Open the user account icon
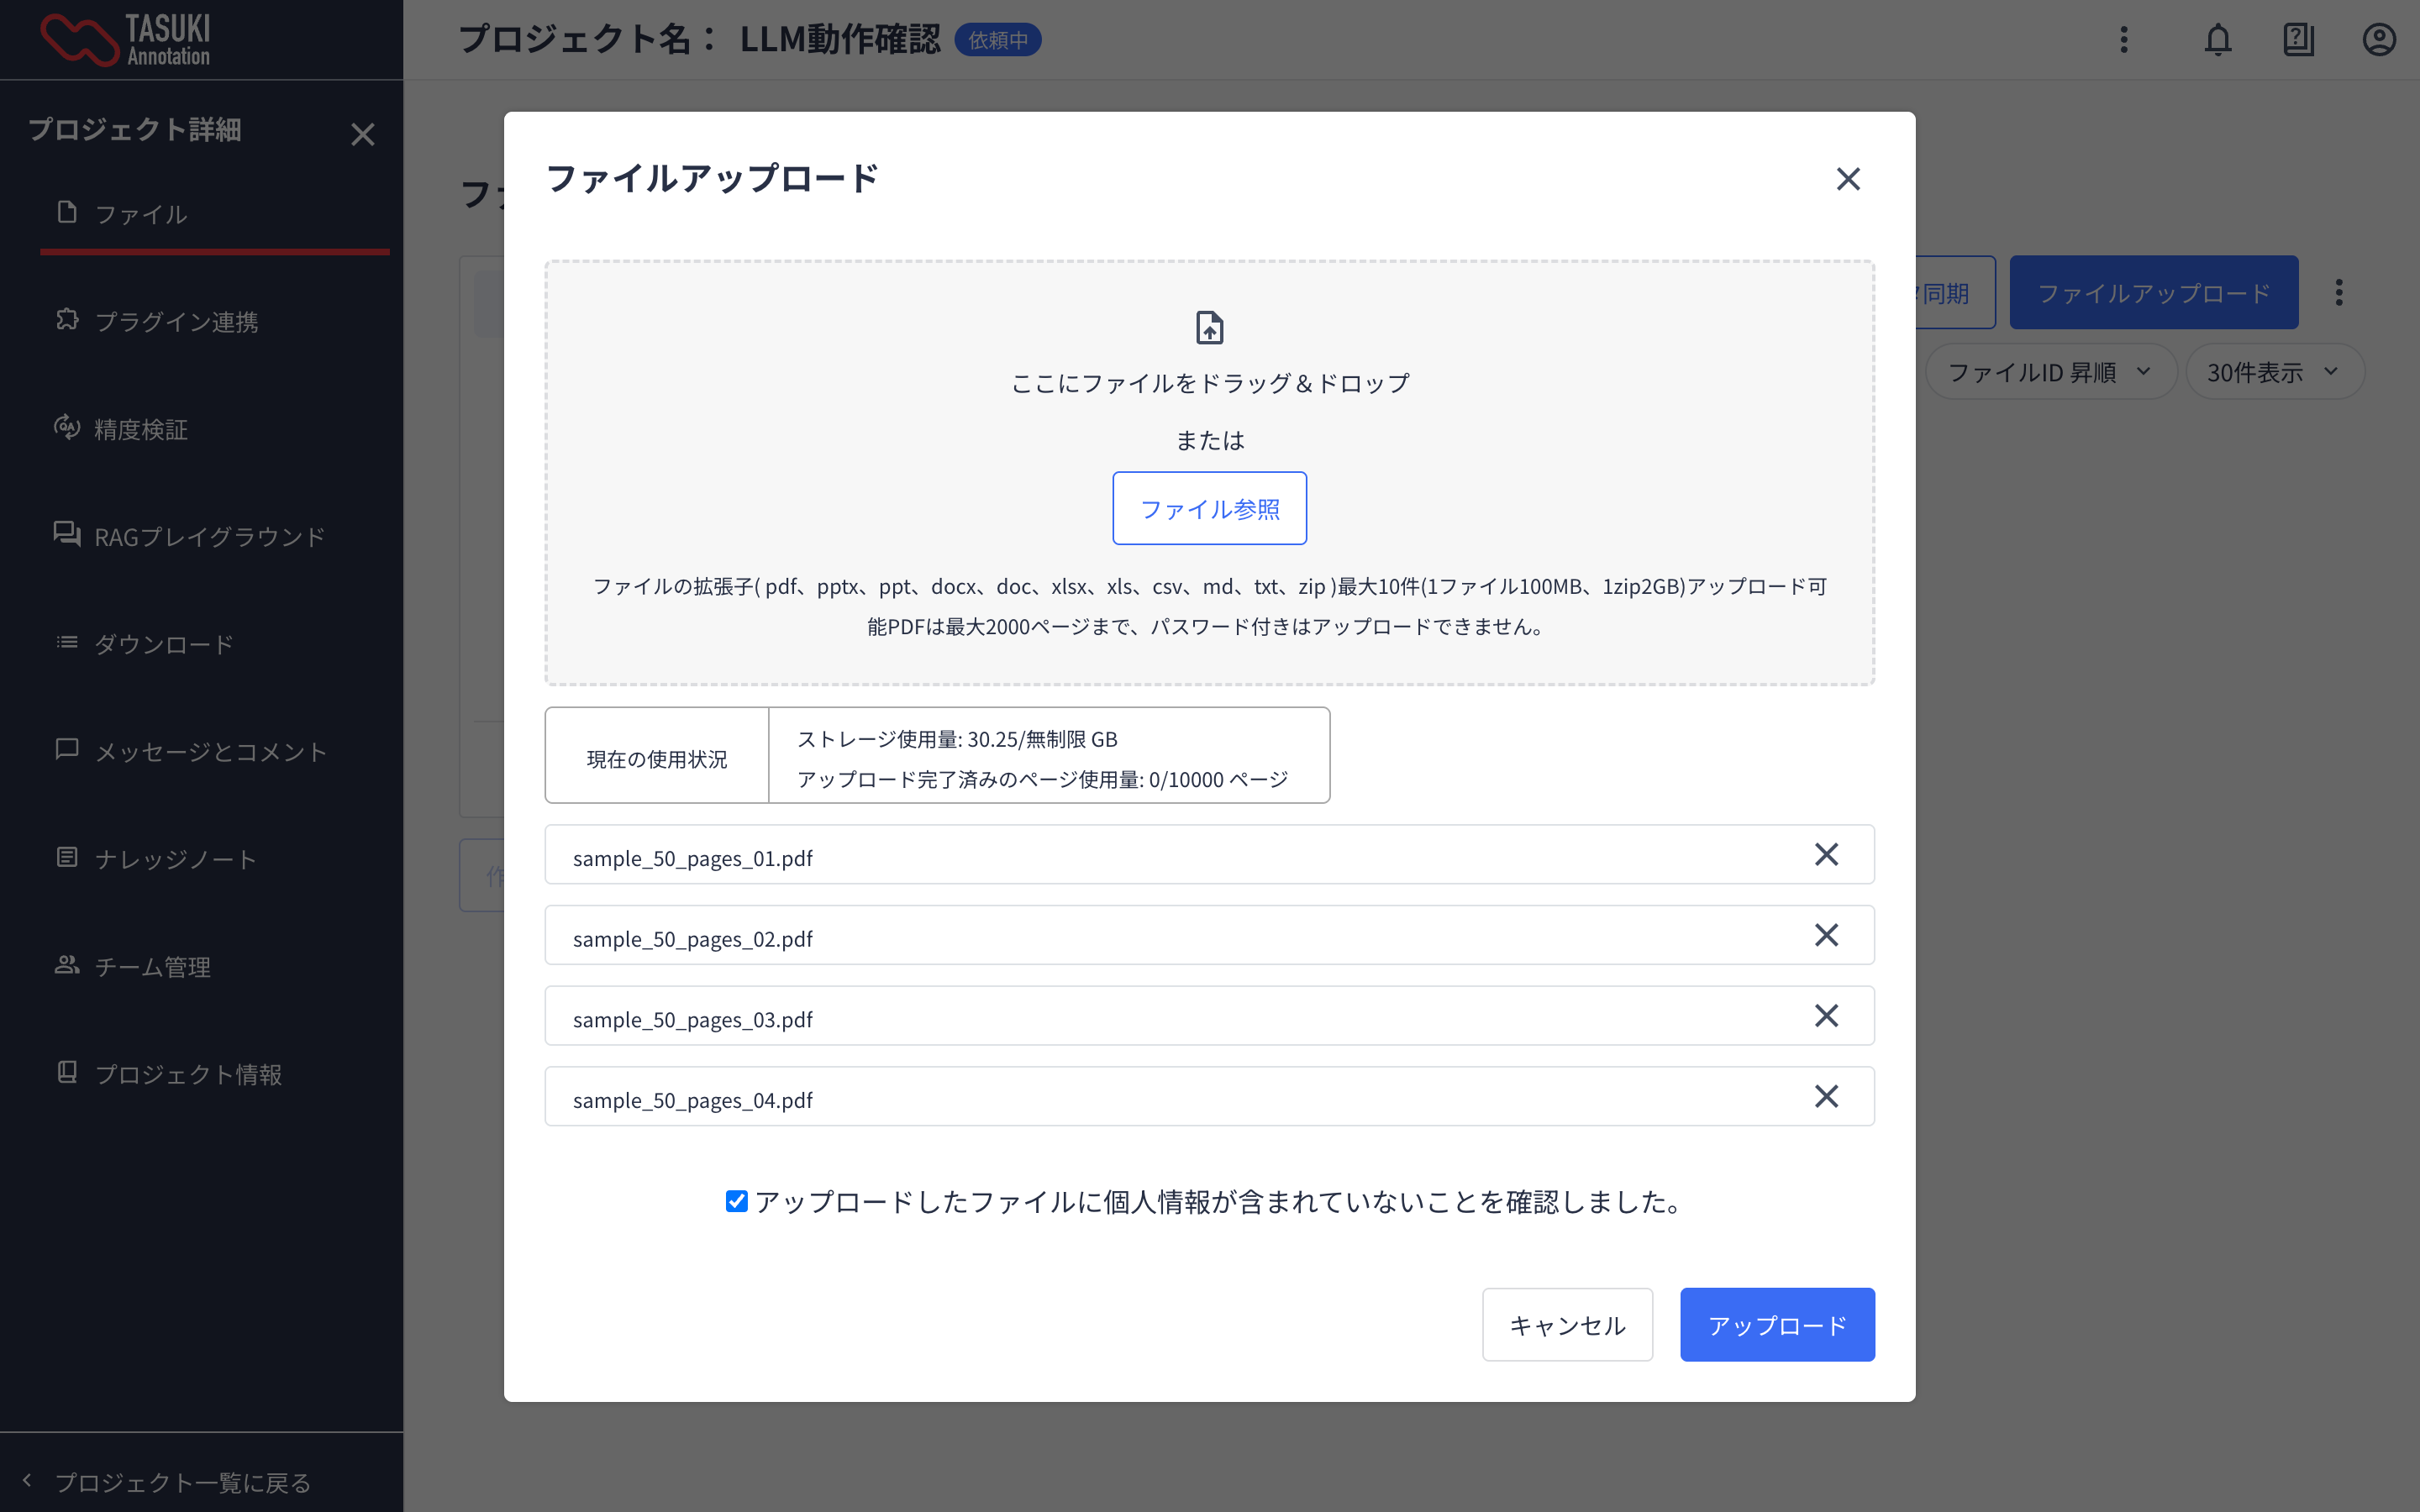Viewport: 2420px width, 1512px height. coord(2379,40)
